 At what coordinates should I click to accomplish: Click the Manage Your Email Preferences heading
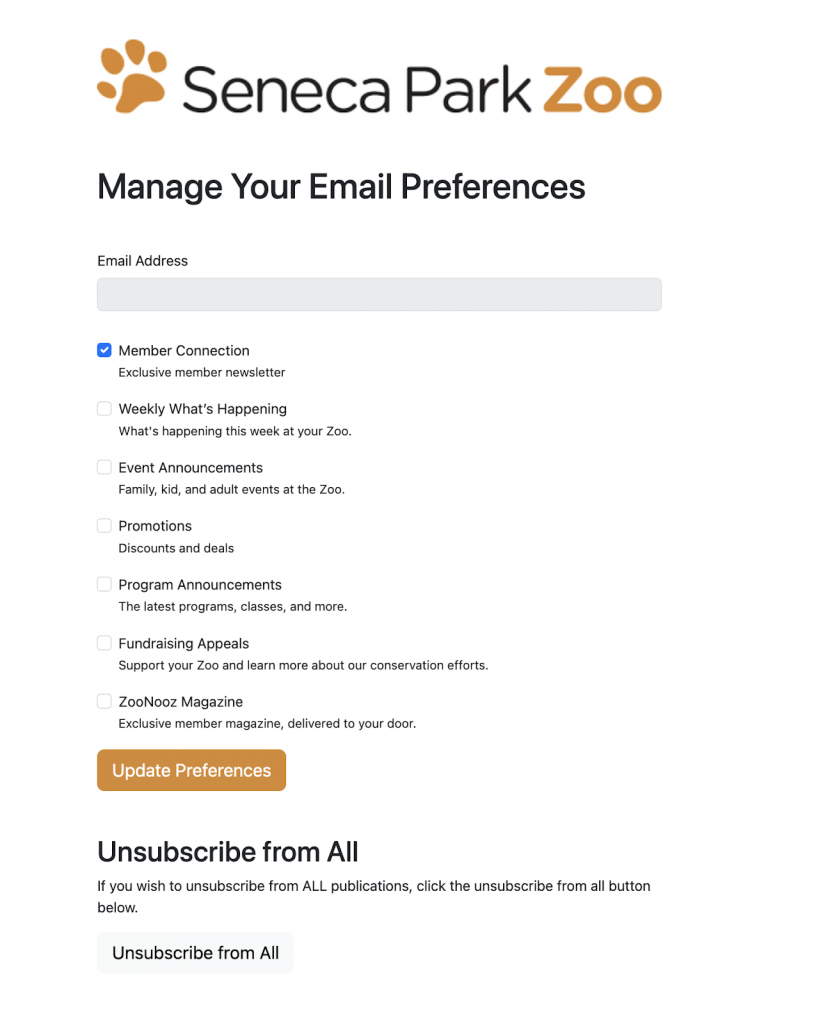pyautogui.click(x=341, y=187)
